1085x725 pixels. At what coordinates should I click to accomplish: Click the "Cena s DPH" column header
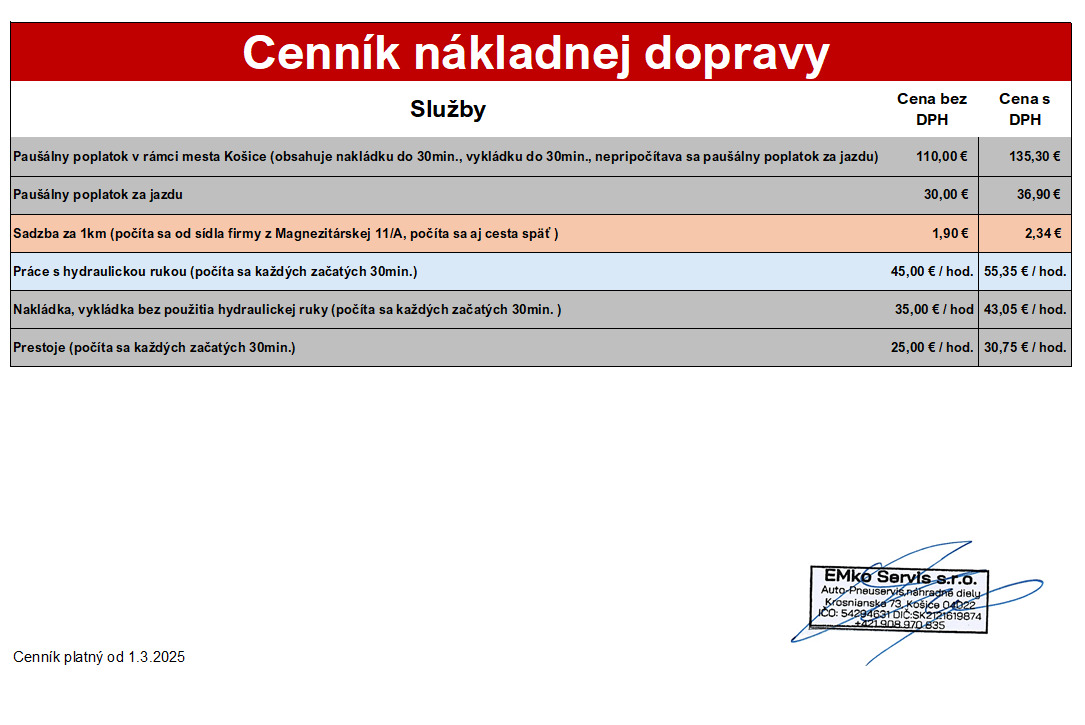[1024, 109]
